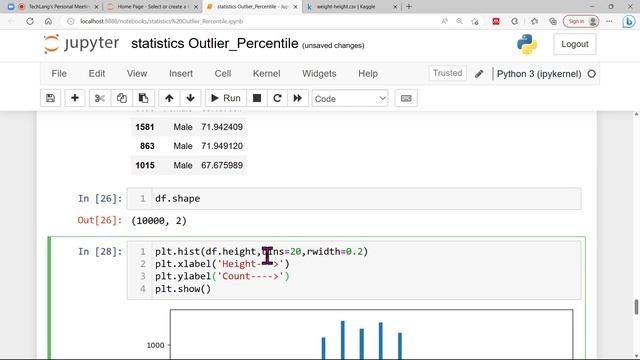640x360 pixels.
Task: Open the Kernel menu
Action: (x=267, y=74)
